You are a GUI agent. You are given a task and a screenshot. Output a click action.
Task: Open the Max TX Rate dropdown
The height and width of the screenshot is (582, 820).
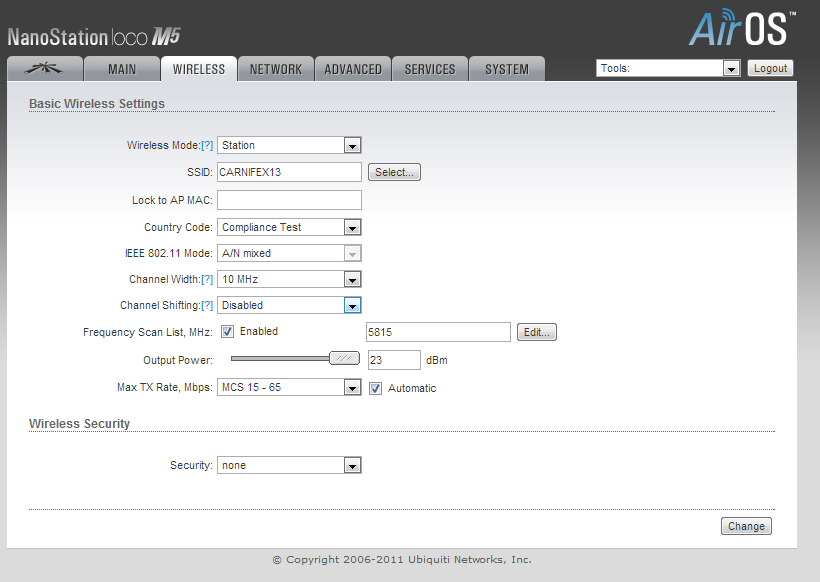(289, 387)
